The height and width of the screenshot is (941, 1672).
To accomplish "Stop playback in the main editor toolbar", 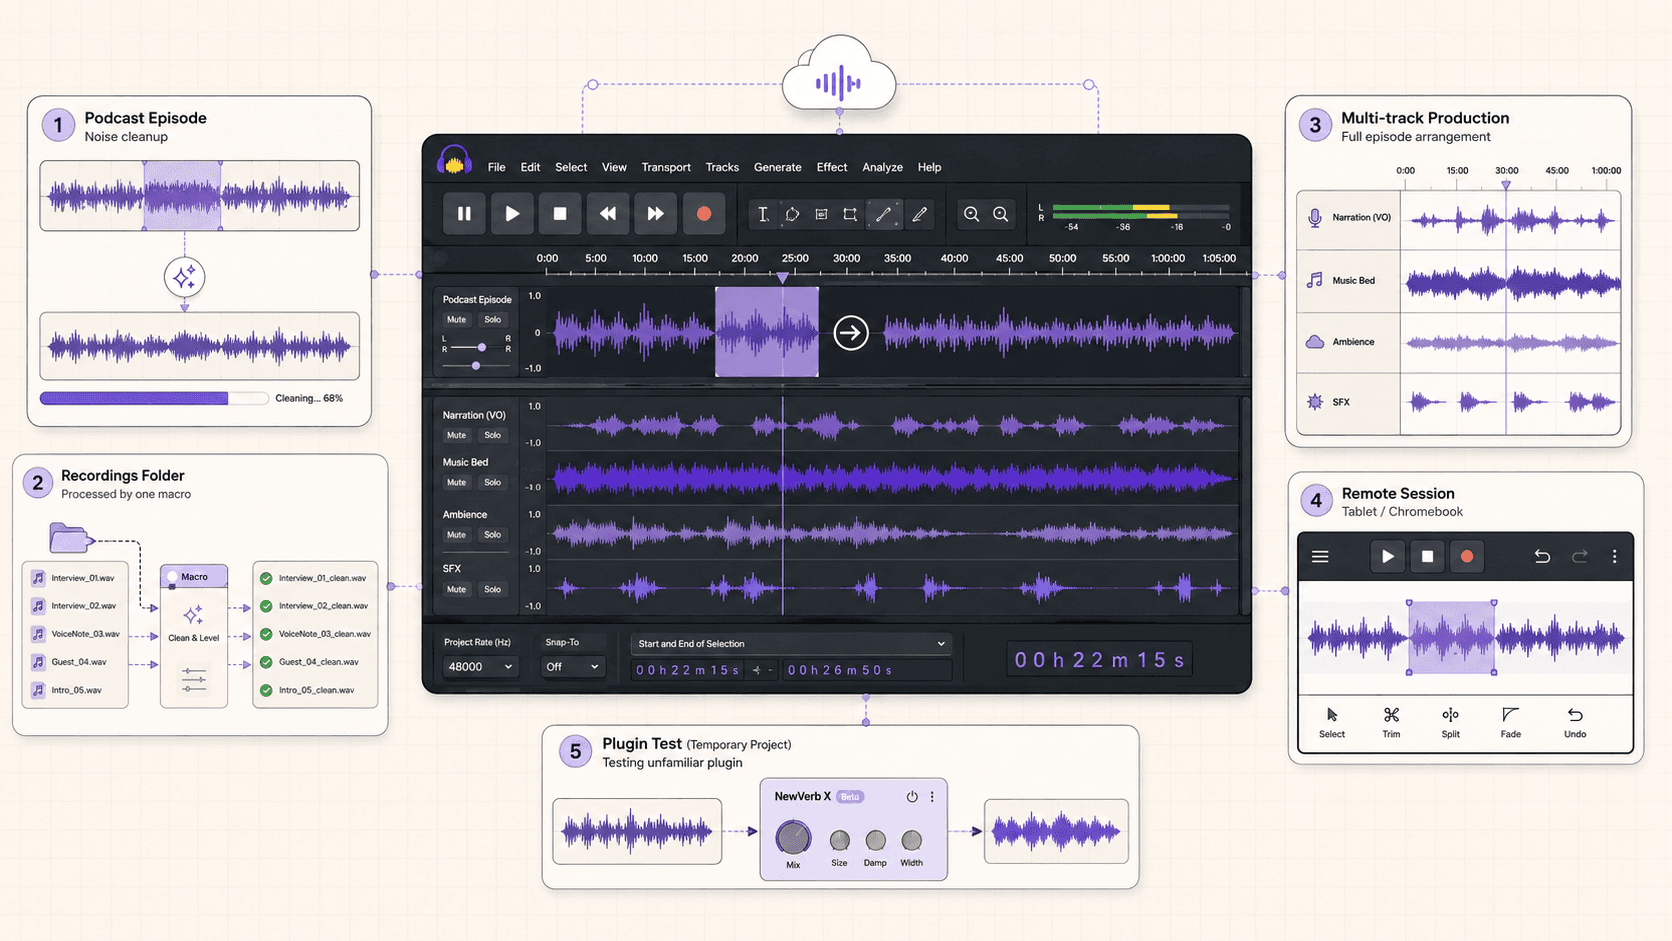I will click(560, 213).
